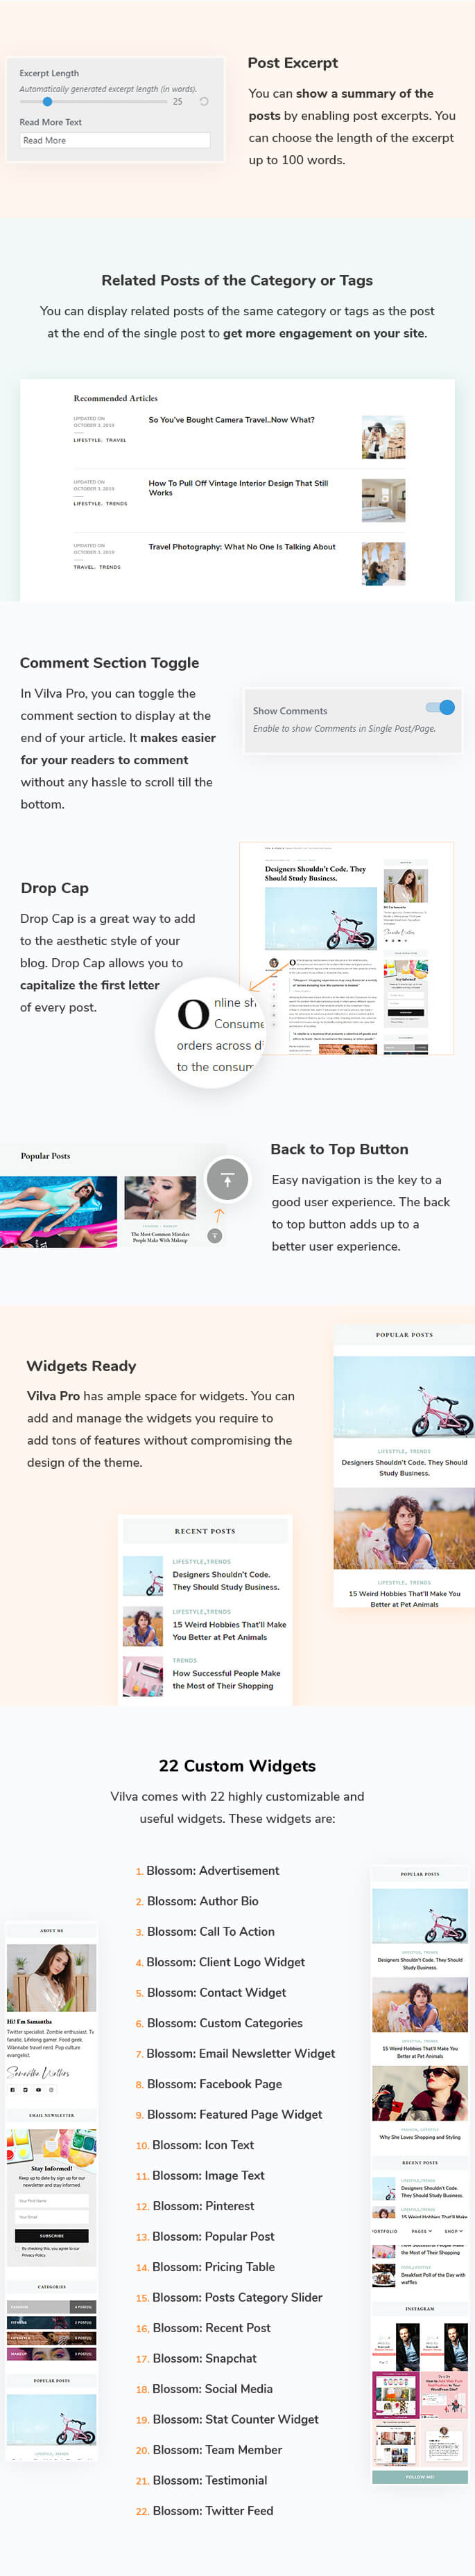Click the SUBSCRIBE button in the newsletter widget

(x=52, y=2236)
